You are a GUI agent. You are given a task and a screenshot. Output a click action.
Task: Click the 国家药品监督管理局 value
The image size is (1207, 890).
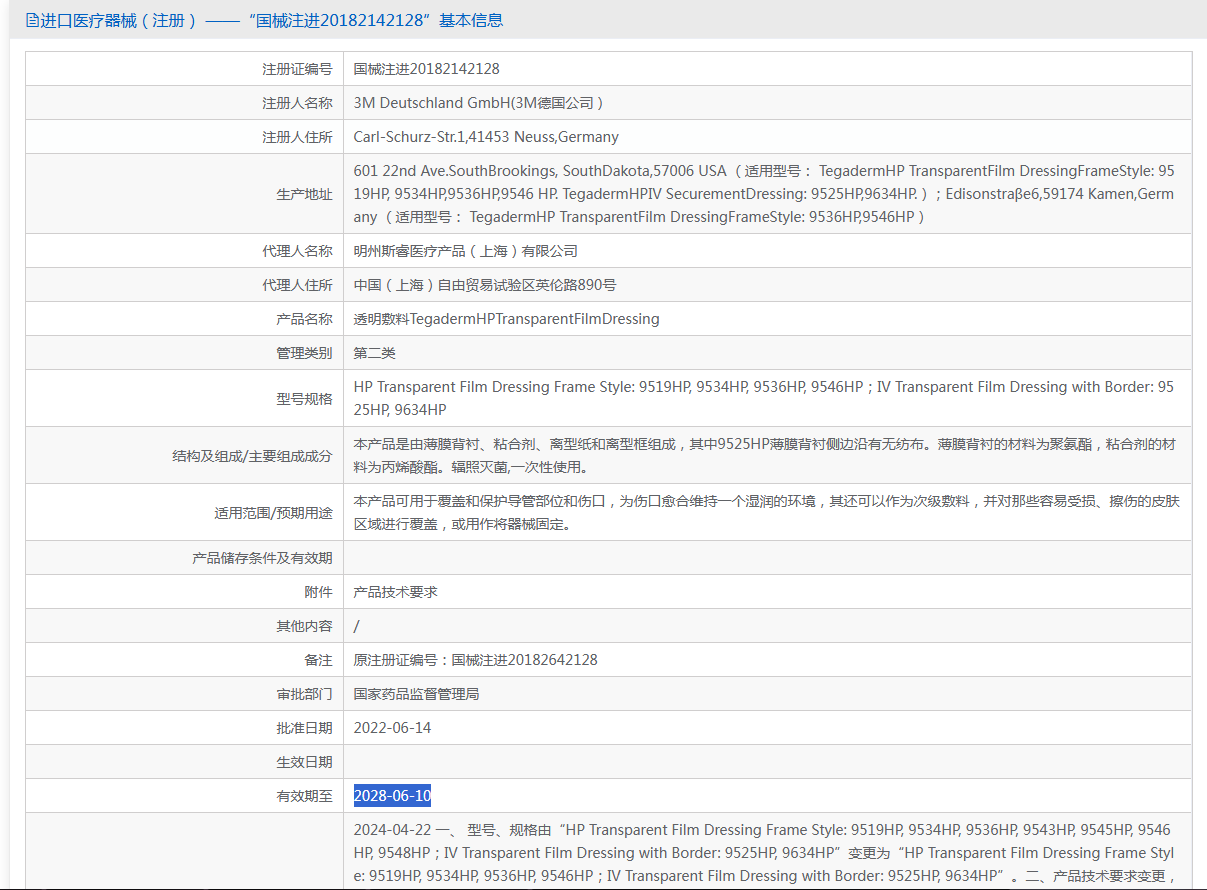coord(417,694)
